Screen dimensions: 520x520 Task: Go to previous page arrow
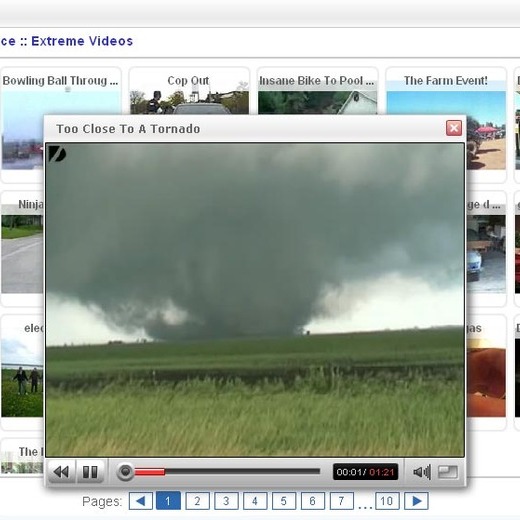141,501
